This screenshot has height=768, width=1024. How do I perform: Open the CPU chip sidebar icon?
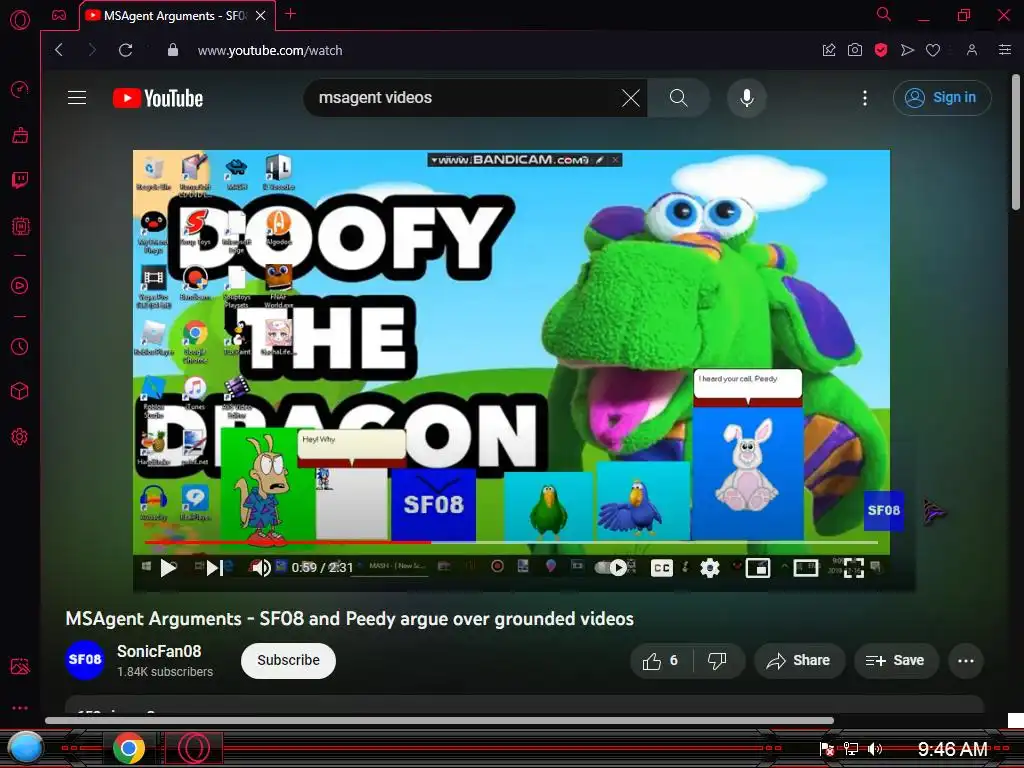pyautogui.click(x=20, y=226)
